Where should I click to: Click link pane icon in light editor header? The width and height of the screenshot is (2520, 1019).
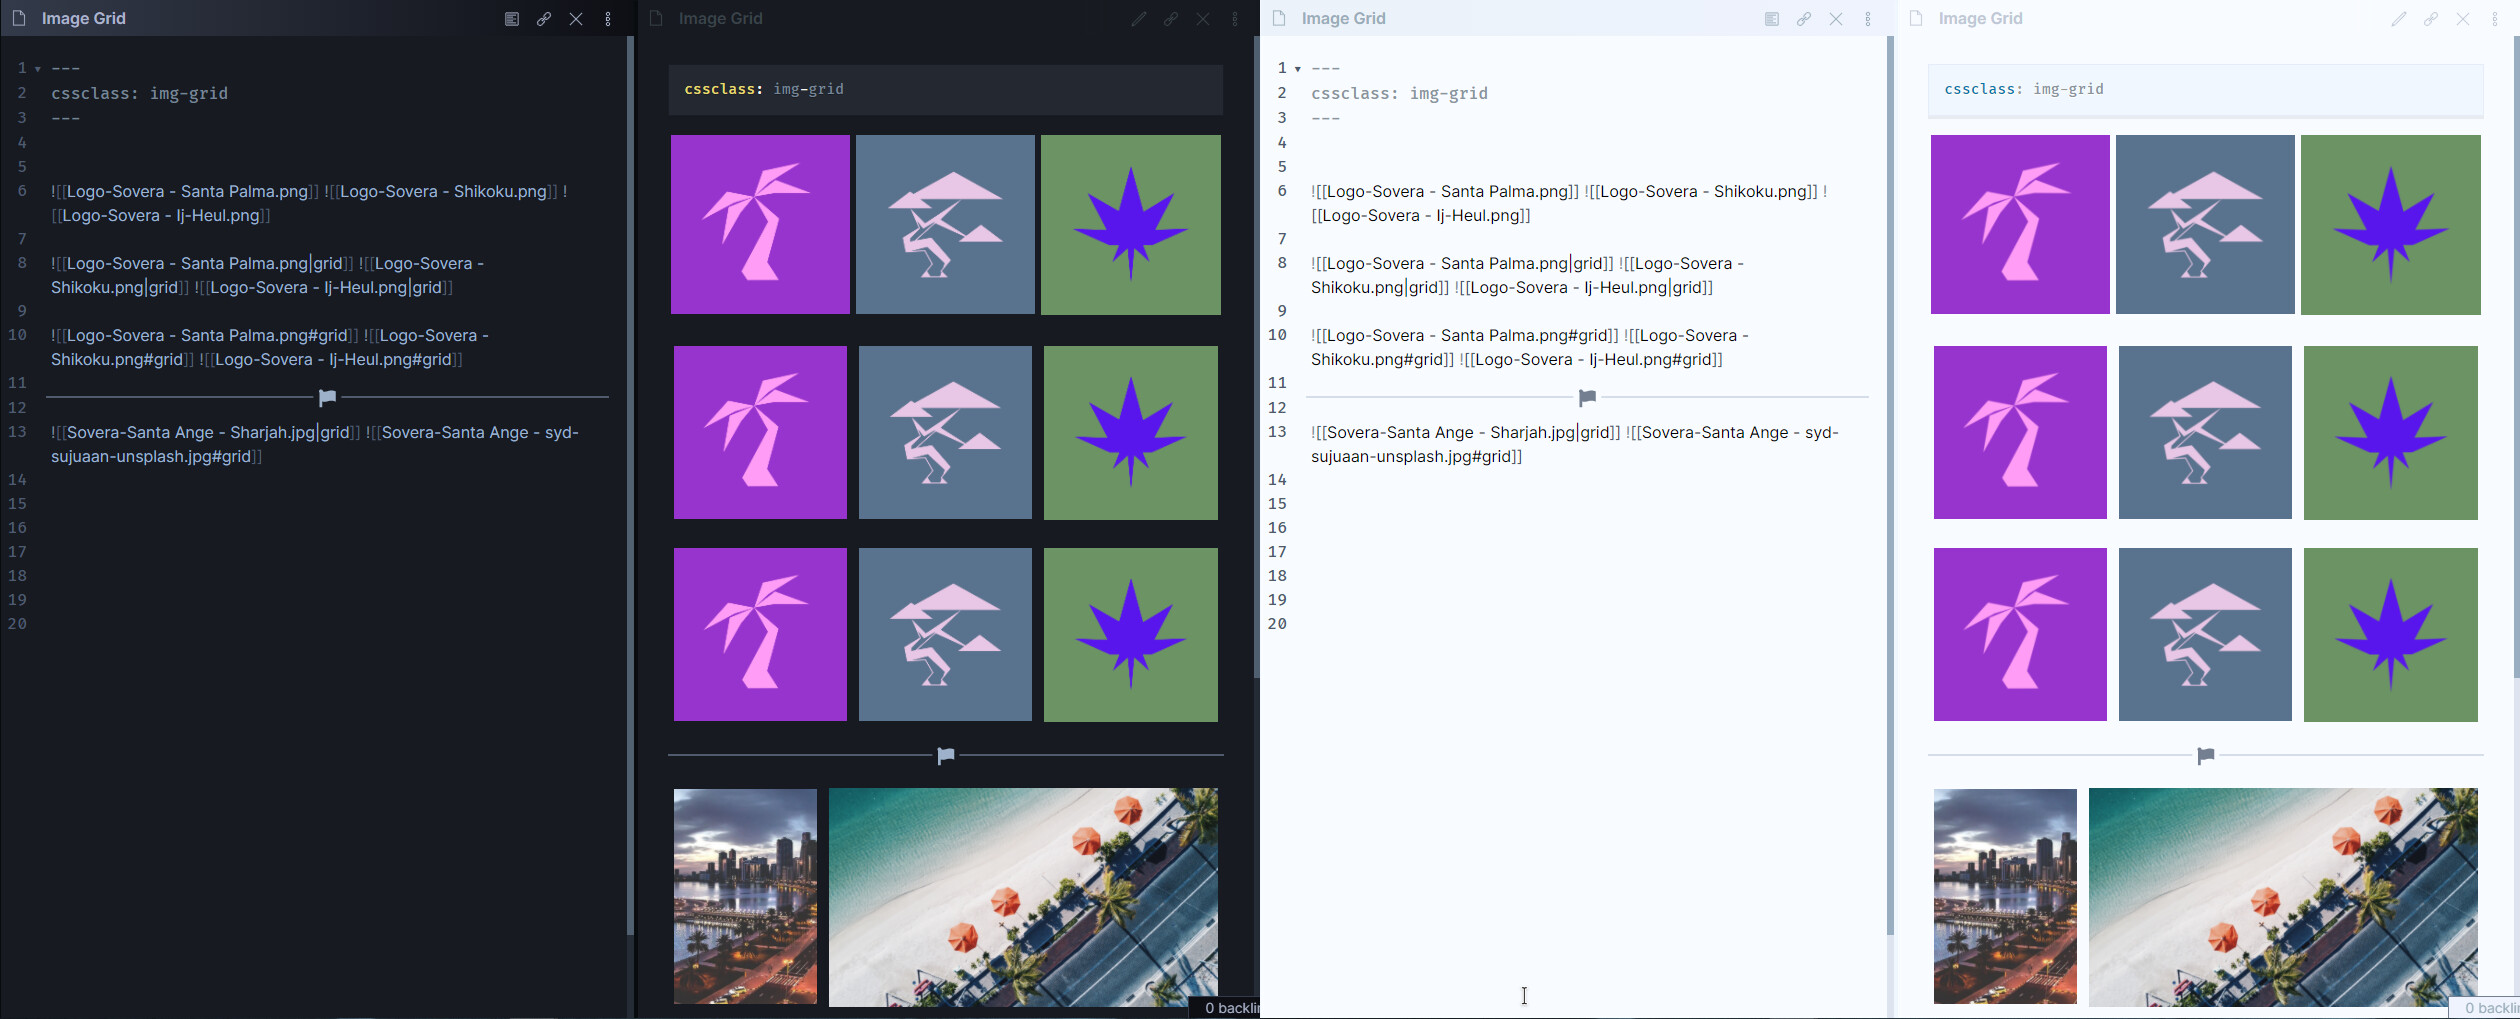pos(1804,19)
